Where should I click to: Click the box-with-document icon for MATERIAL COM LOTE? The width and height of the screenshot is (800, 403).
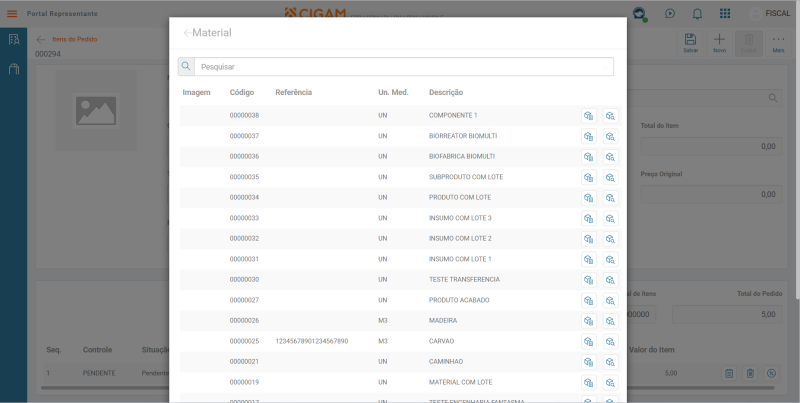(x=589, y=383)
